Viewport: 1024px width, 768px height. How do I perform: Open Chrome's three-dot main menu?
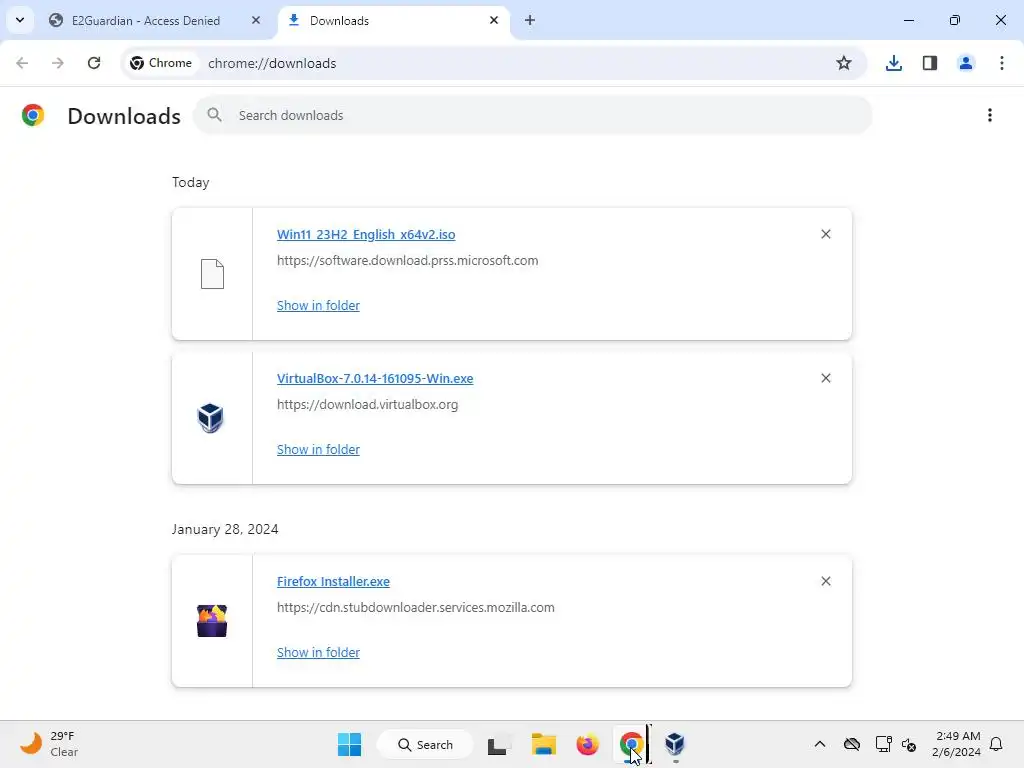1002,63
